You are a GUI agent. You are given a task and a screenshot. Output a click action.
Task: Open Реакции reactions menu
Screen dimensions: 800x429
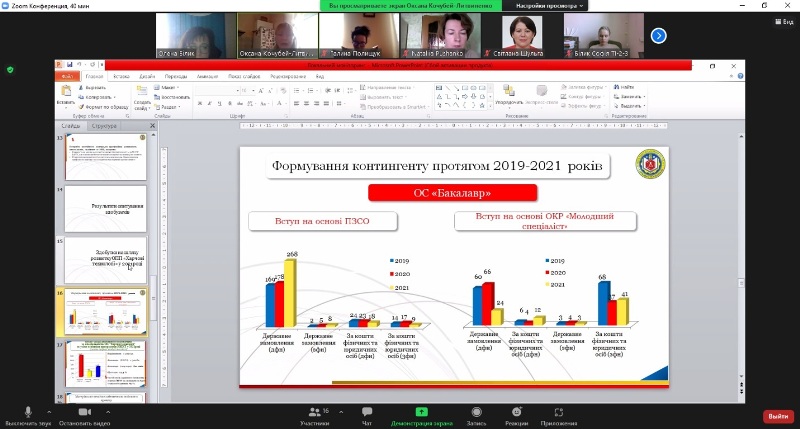[516, 416]
